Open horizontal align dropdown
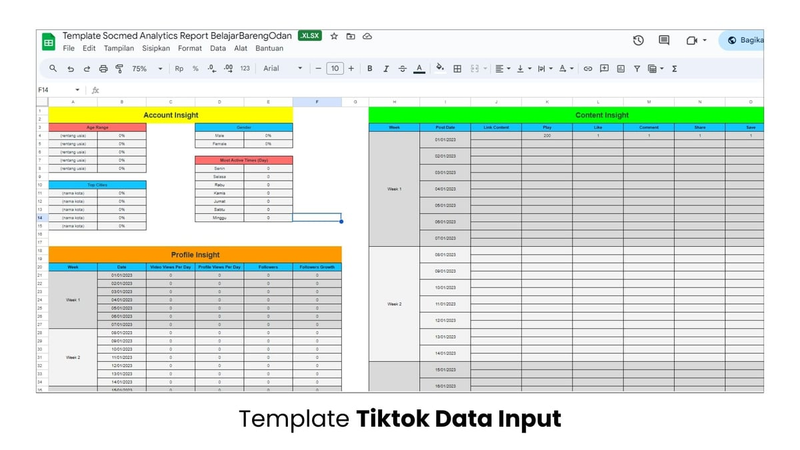 (x=503, y=68)
